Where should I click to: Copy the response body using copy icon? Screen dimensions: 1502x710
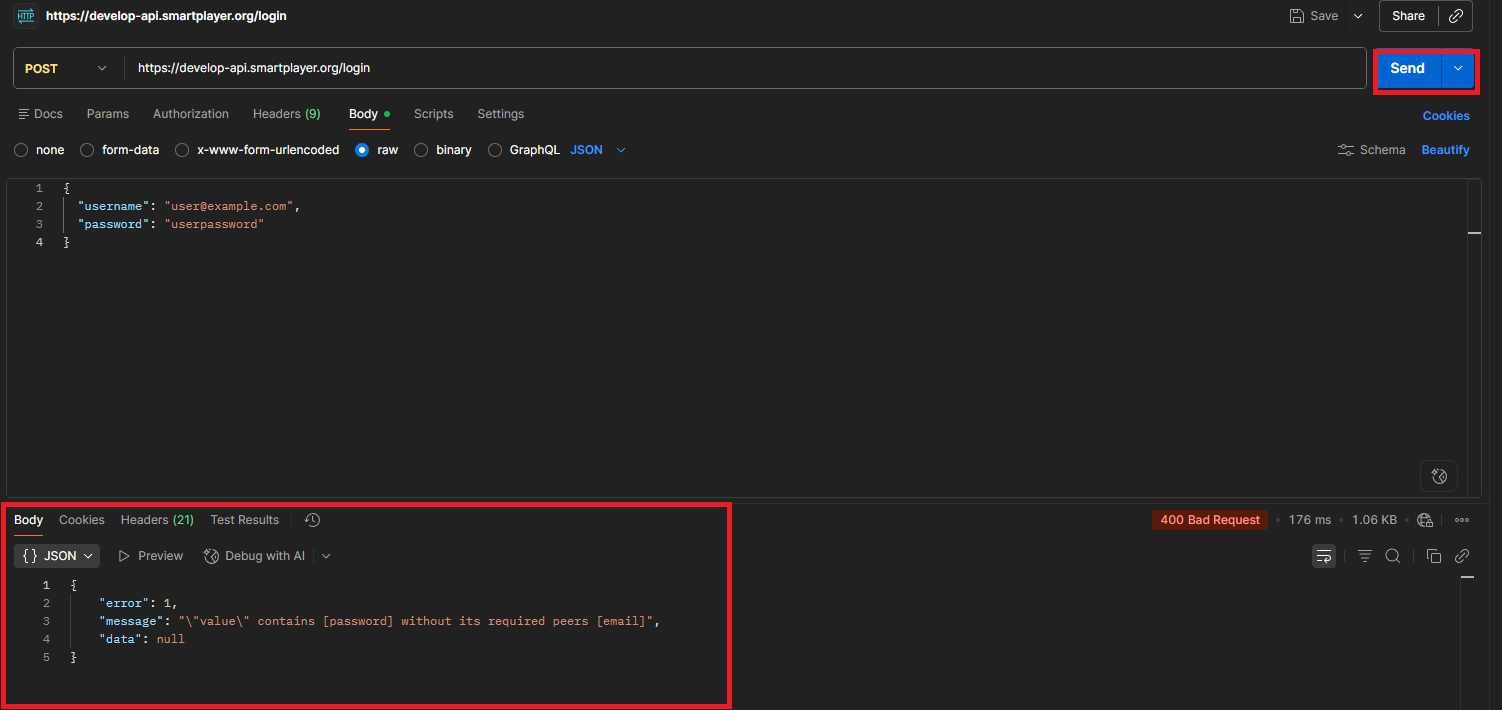pos(1433,556)
